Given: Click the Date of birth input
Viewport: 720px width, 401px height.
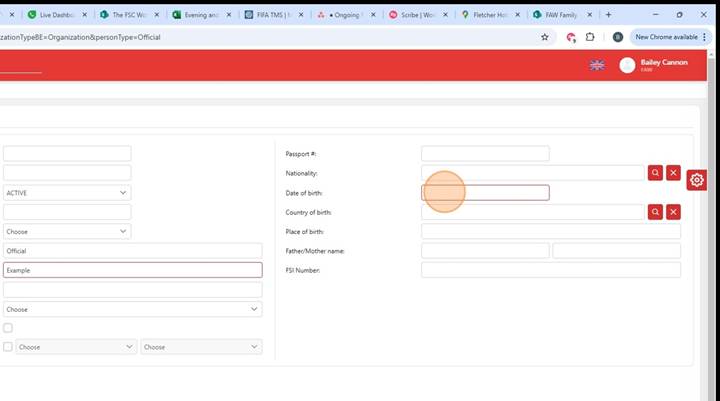Looking at the screenshot, I should coord(485,192).
